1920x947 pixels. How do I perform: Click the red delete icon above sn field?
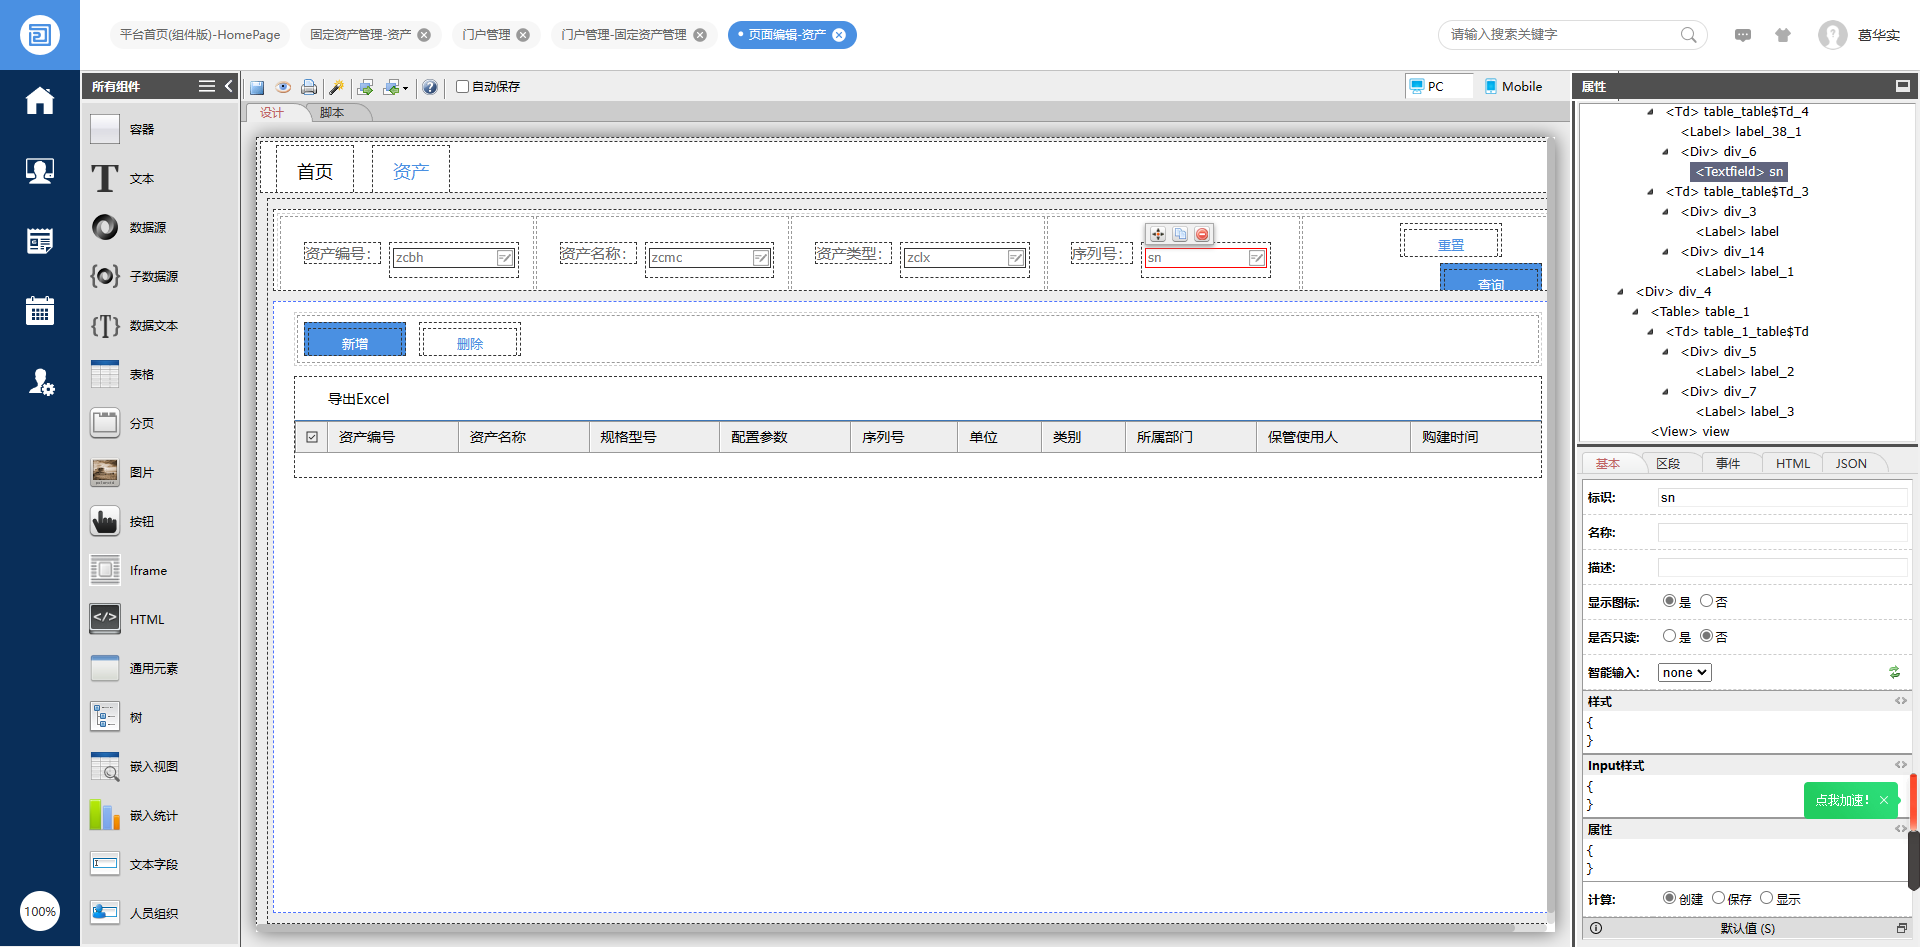[x=1202, y=234]
